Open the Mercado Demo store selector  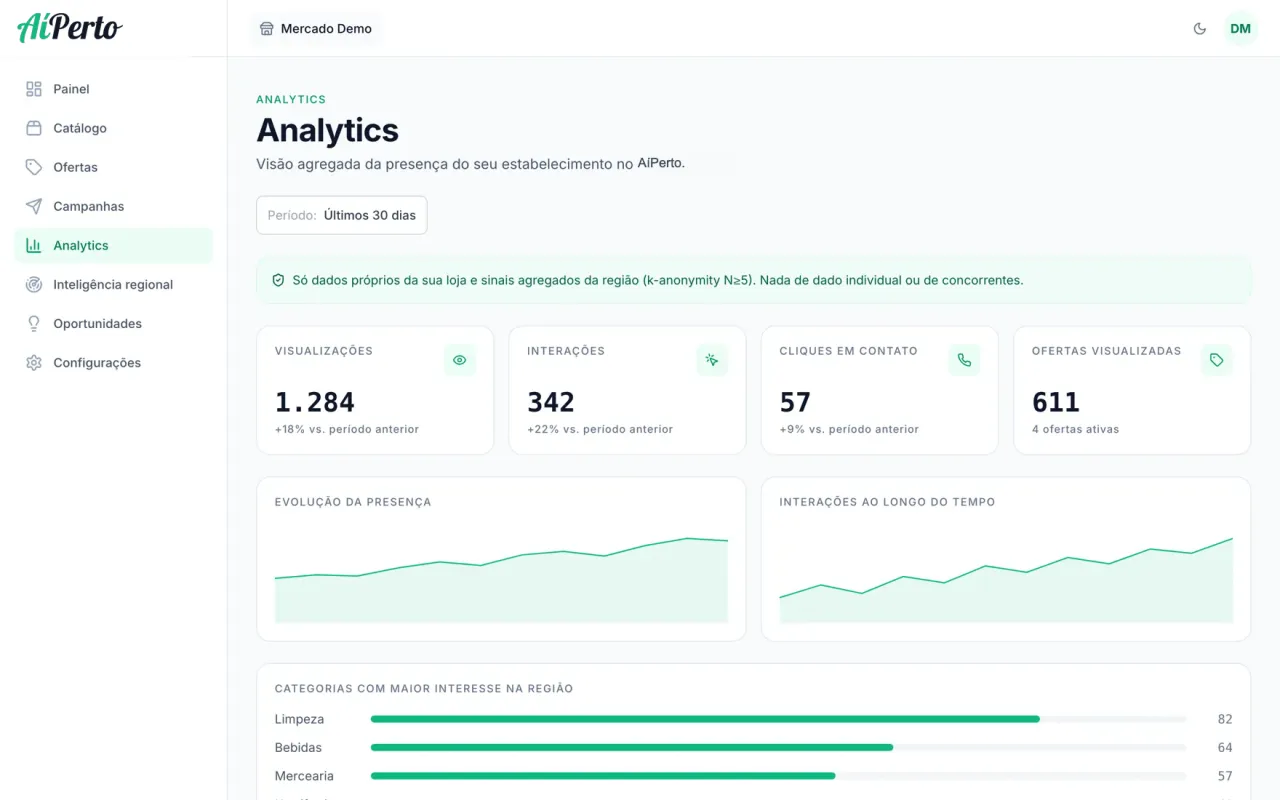[316, 29]
